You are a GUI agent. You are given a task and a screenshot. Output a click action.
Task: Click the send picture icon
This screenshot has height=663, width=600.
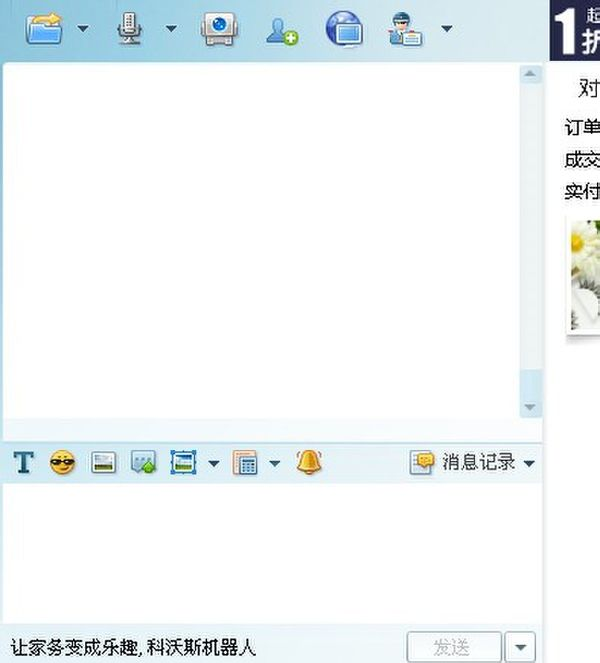(103, 463)
